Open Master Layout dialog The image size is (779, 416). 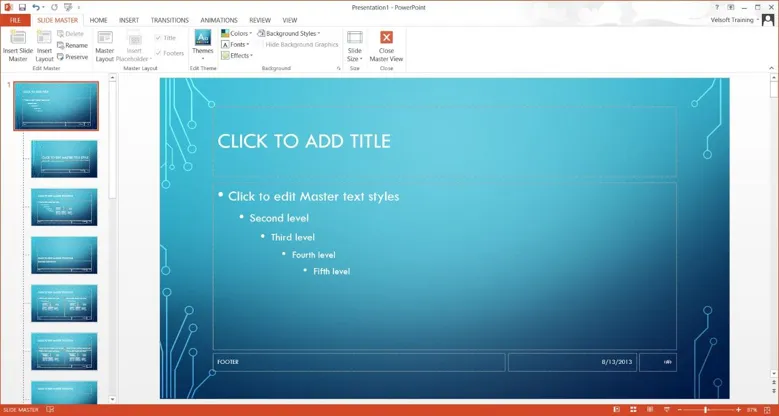tap(105, 46)
